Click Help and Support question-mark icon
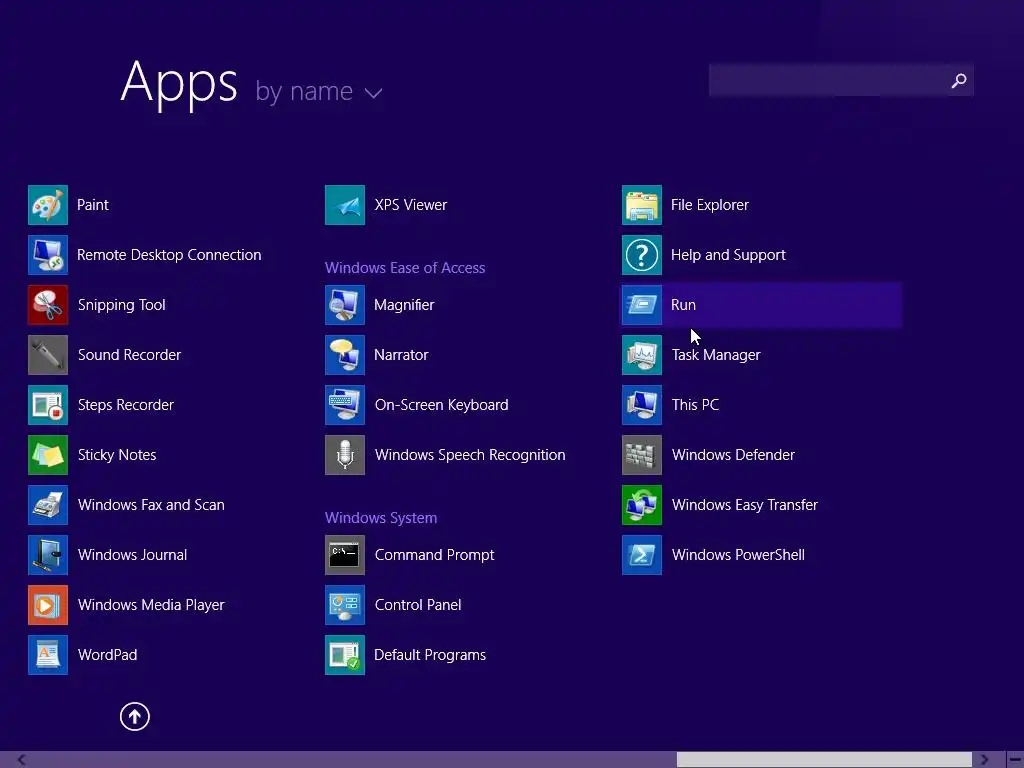Screen dimensions: 1024x768 pyautogui.click(x=642, y=255)
